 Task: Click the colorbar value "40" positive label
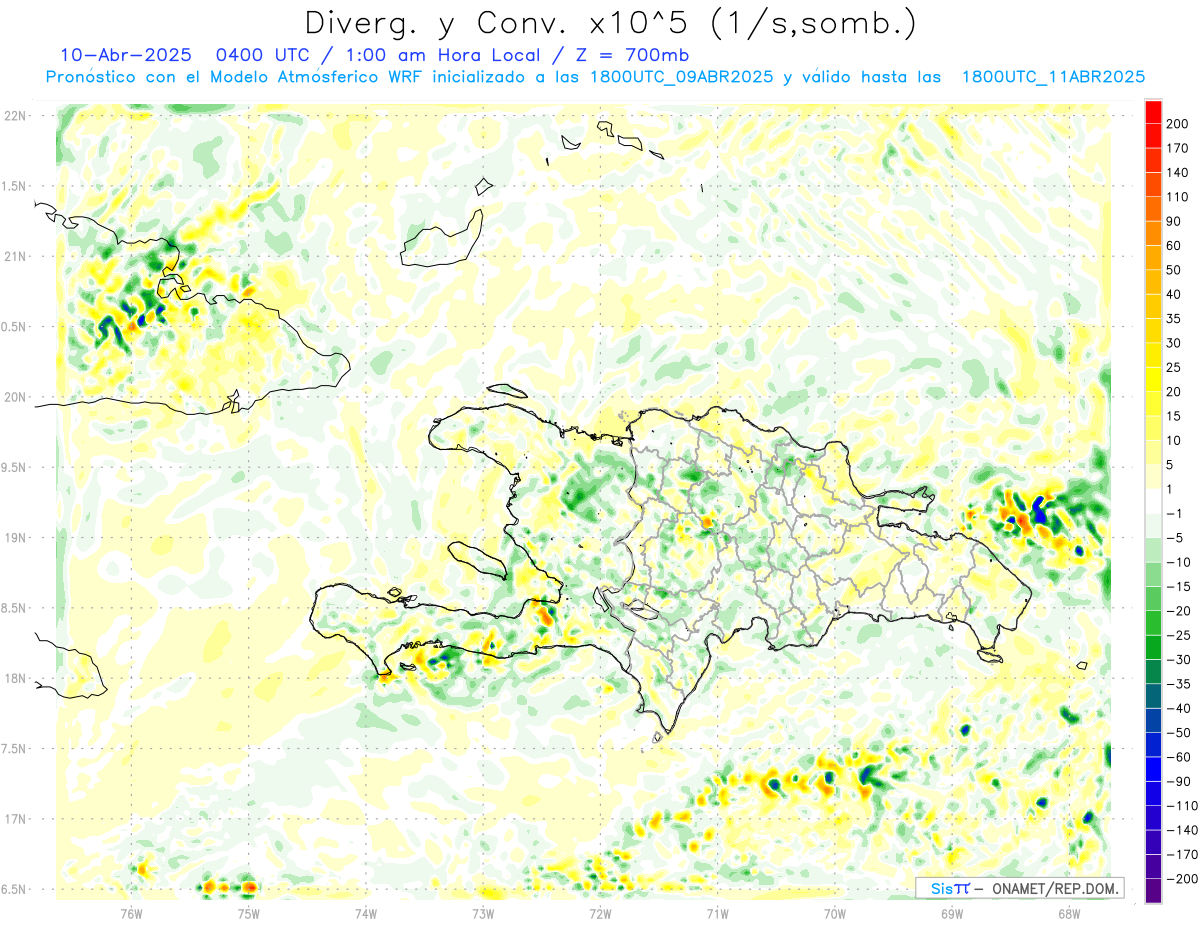[x=1174, y=295]
